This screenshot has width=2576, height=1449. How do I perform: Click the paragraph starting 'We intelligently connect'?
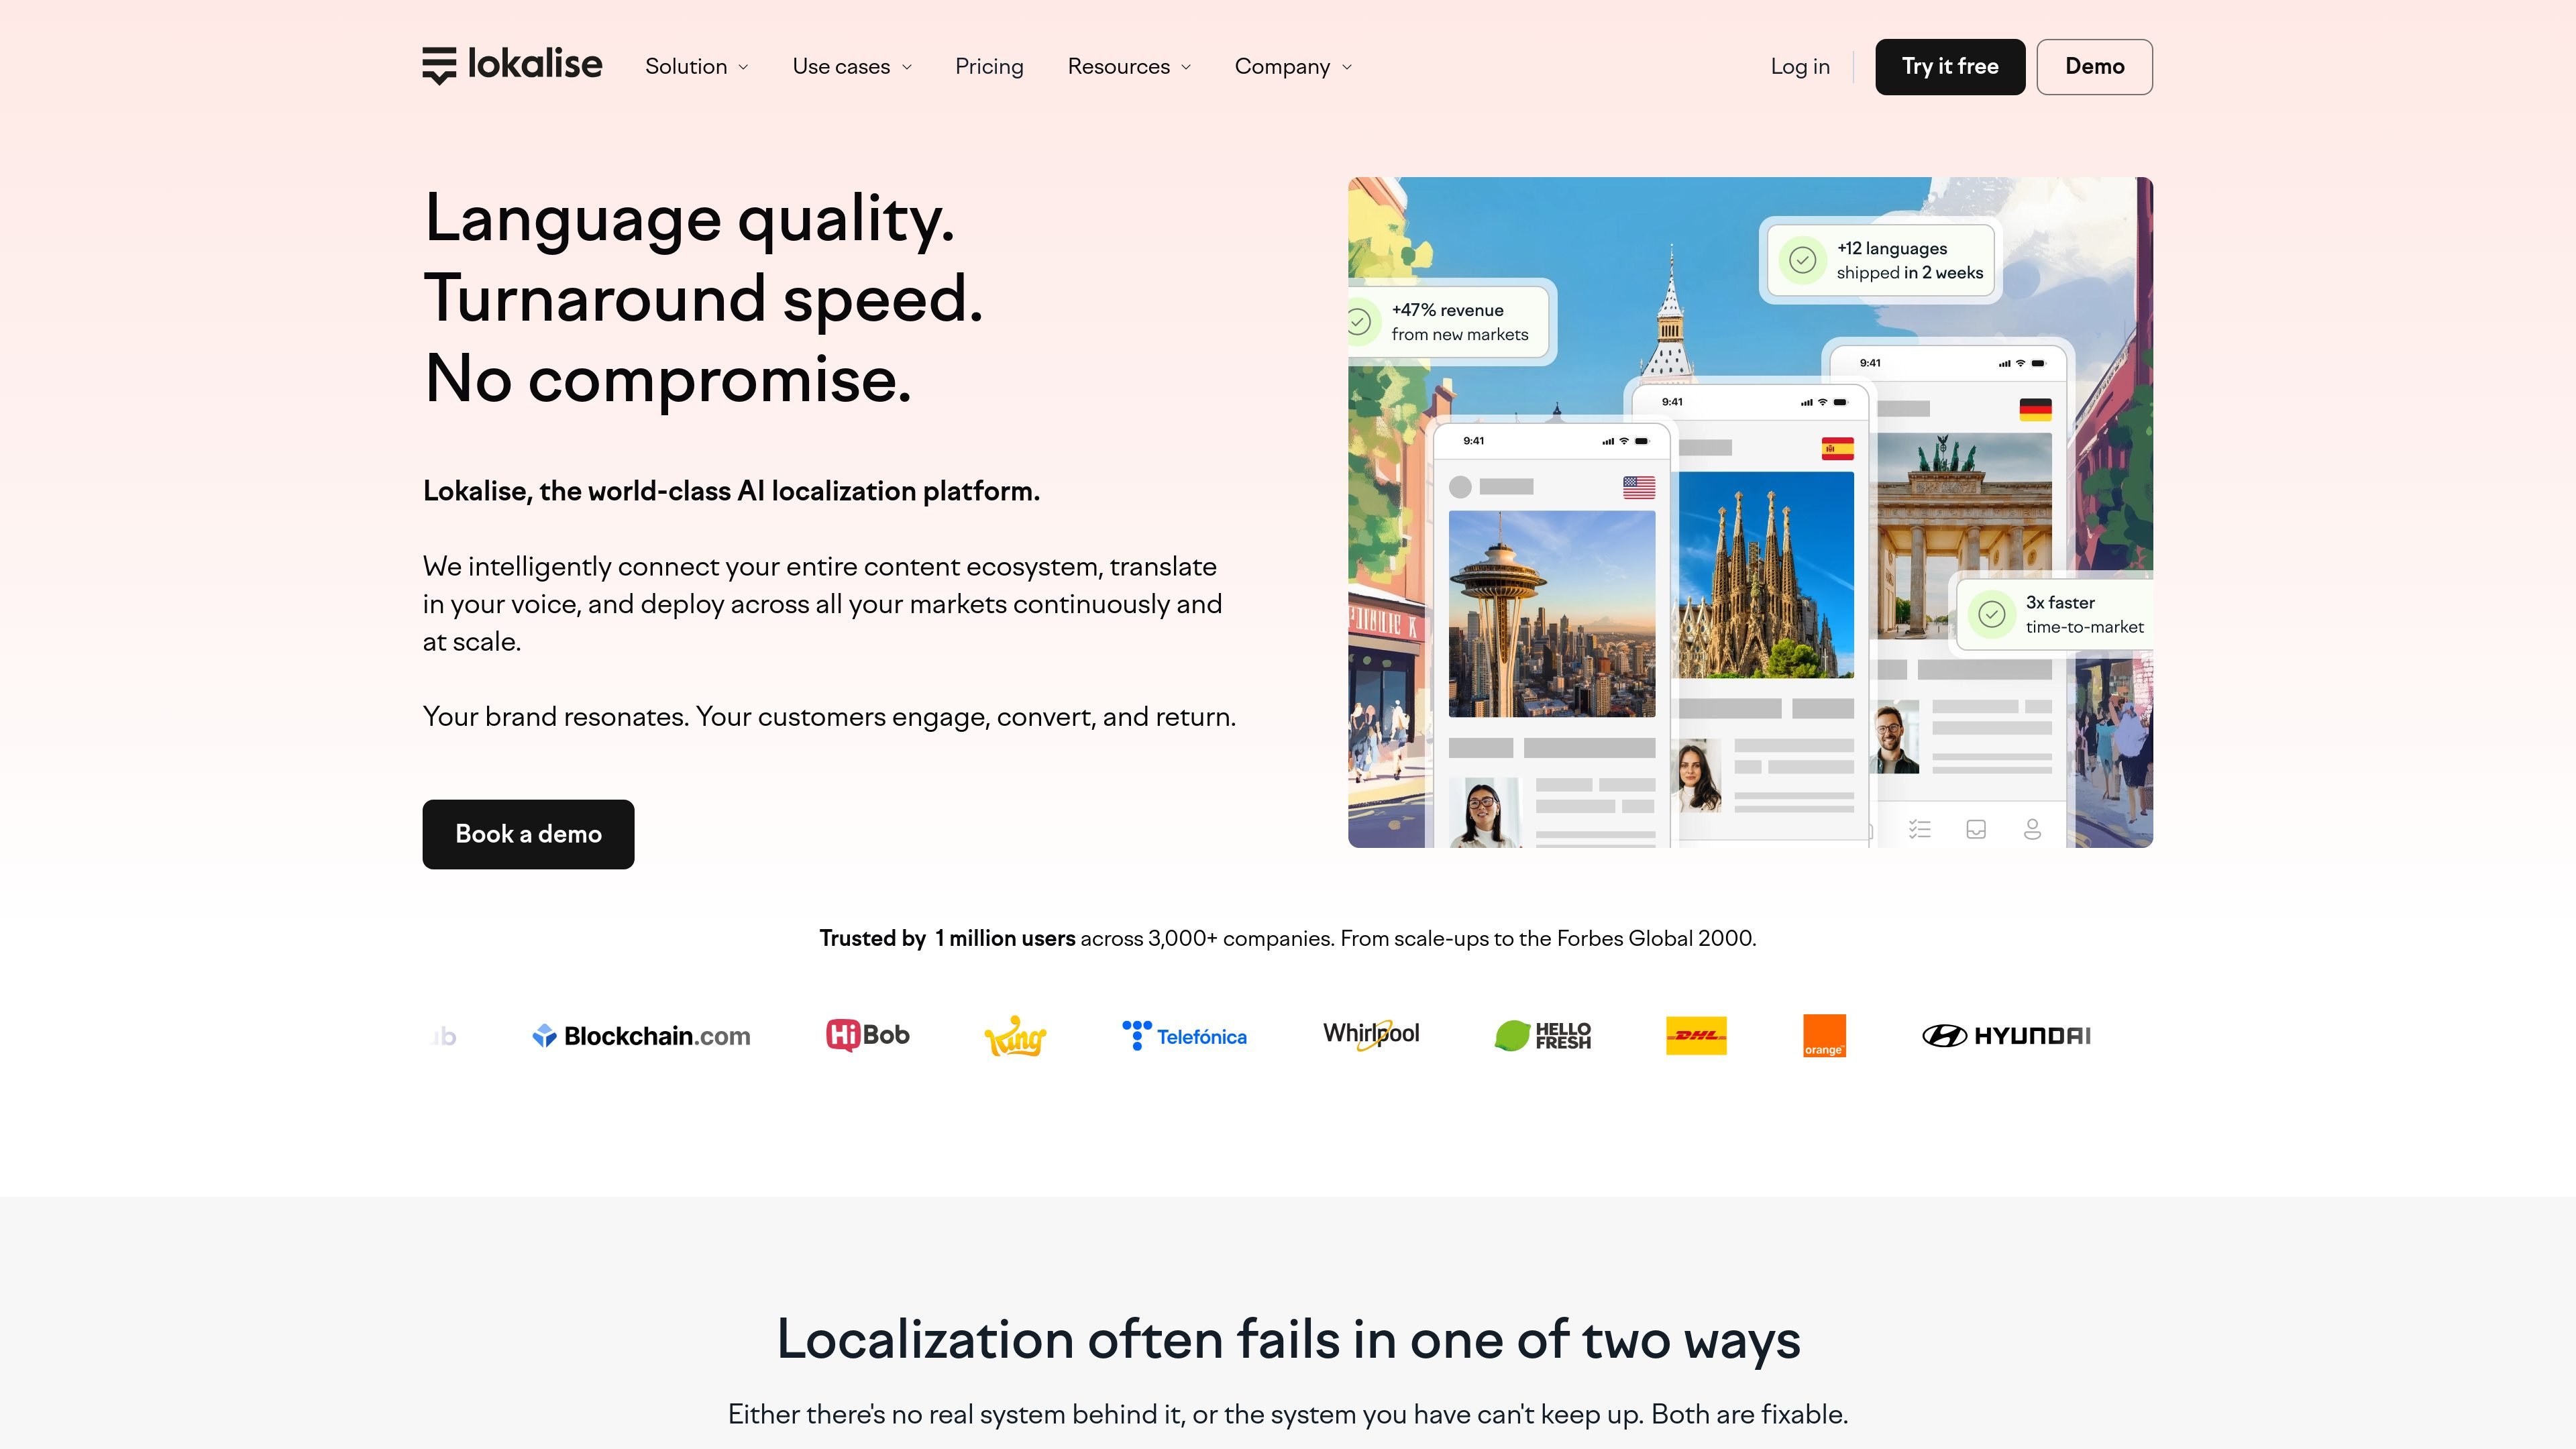[x=823, y=604]
